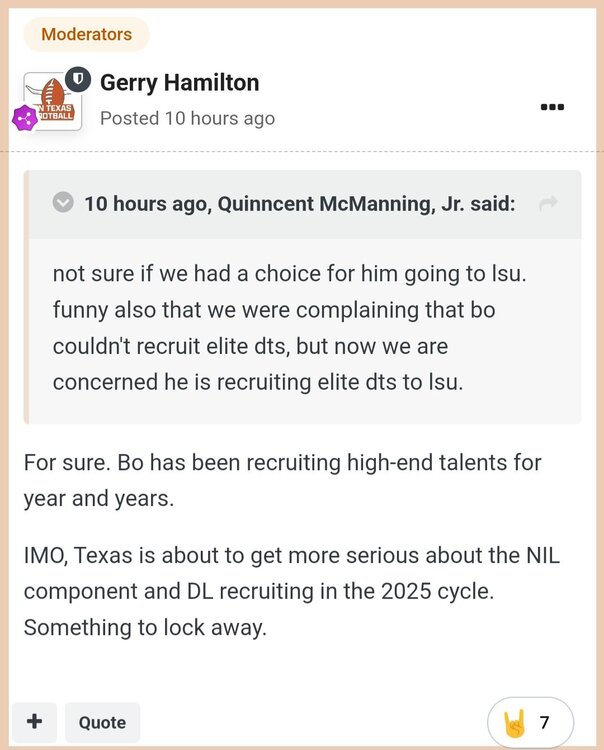Click the "Posted 10 hours ago" timestamp
This screenshot has width=604, height=750.
click(x=187, y=118)
